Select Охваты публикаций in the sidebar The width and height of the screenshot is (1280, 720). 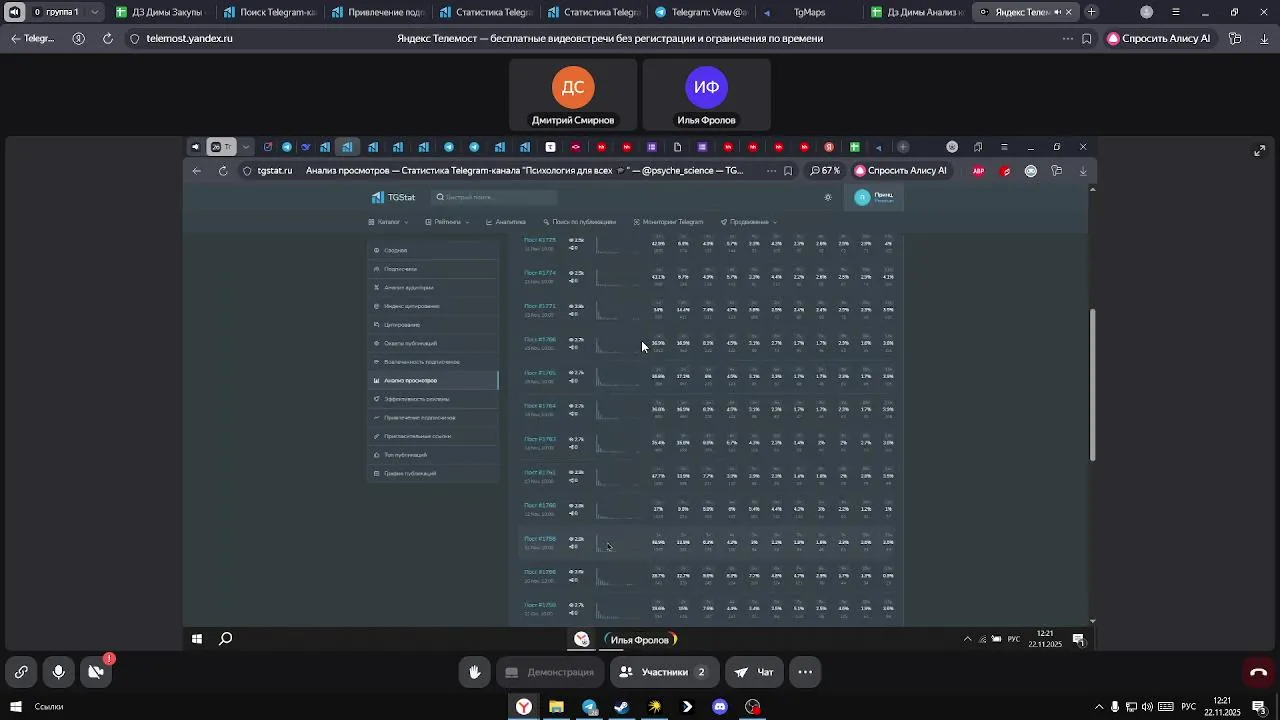click(x=433, y=343)
